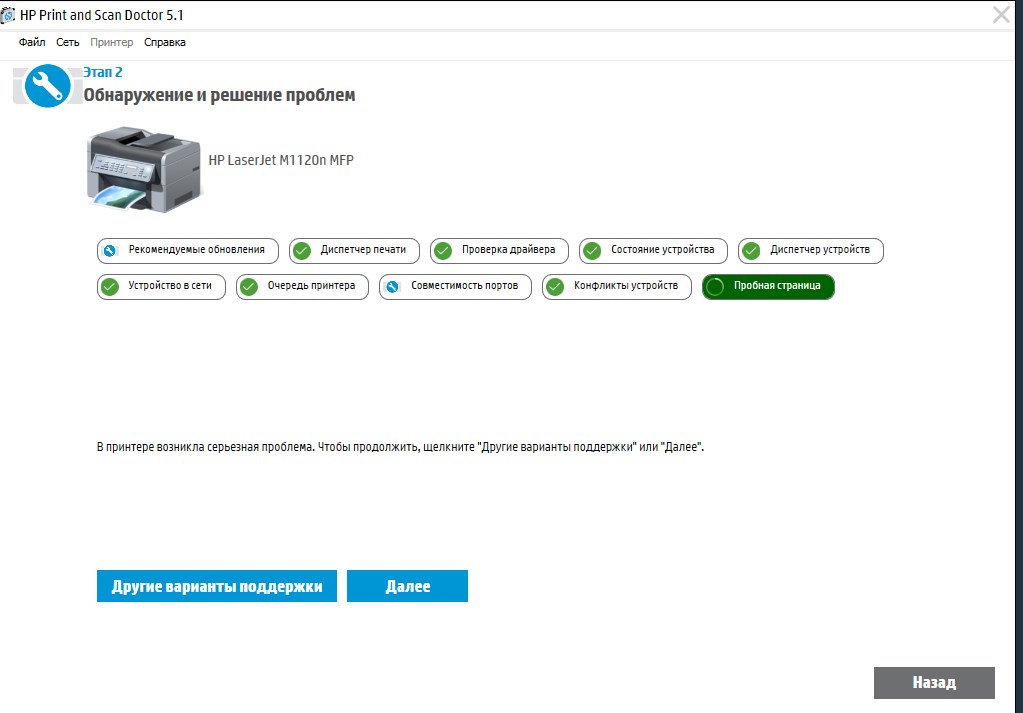This screenshot has width=1023, height=713.
Task: Click green check in Состояние устройства
Action: point(592,250)
